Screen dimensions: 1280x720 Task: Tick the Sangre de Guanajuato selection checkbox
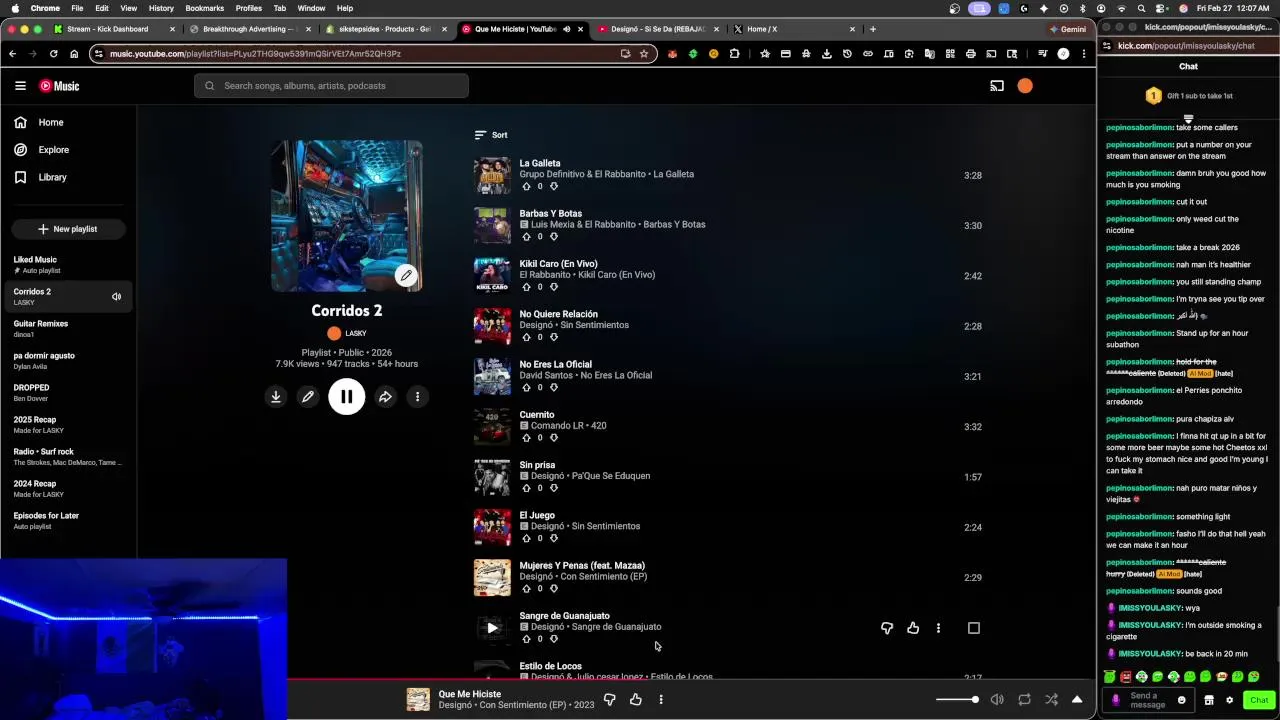tap(974, 628)
